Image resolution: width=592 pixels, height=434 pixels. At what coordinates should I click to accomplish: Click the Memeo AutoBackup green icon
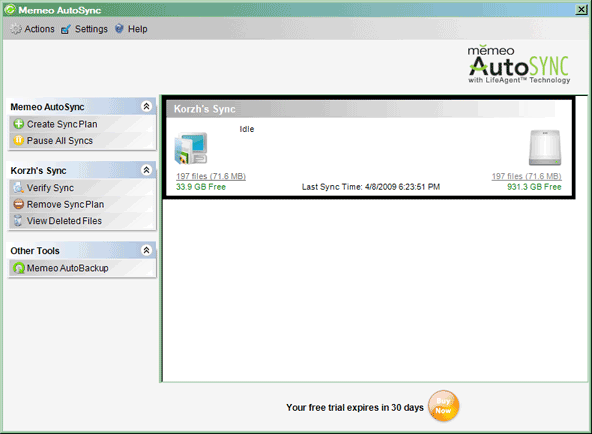[x=18, y=268]
